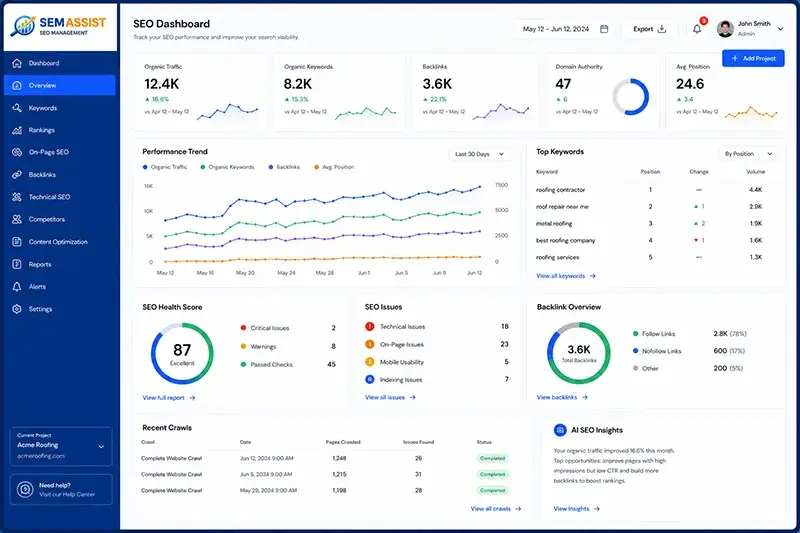The image size is (800, 533).
Task: Click the Competitors people icon
Action: [x=17, y=219]
